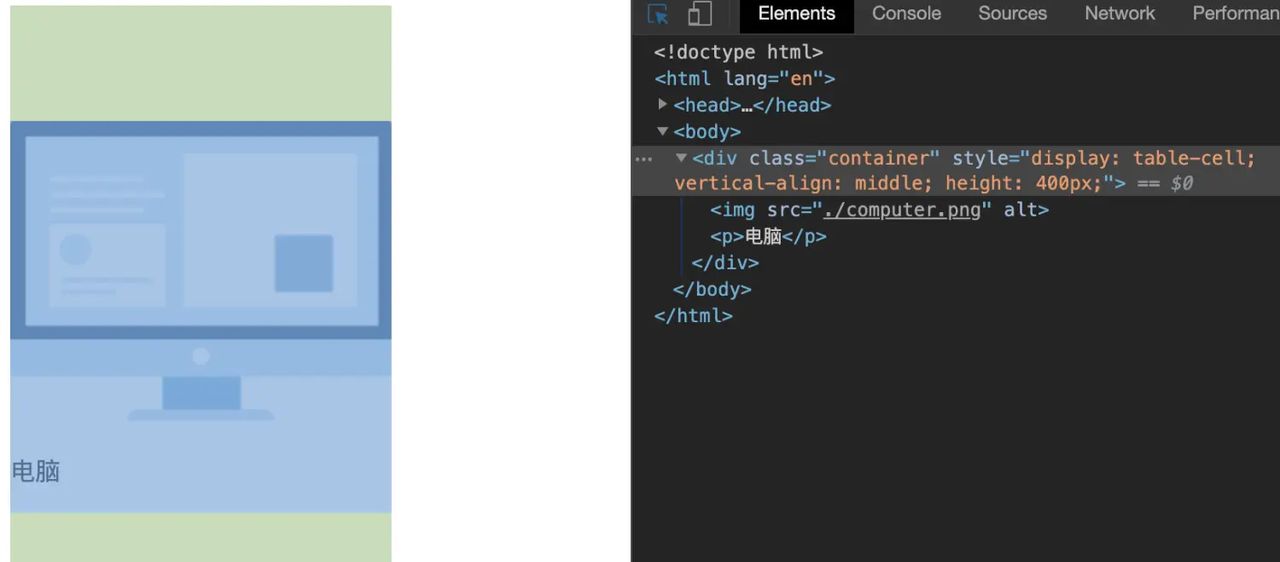The width and height of the screenshot is (1280, 562).
Task: Collapse the div container node arrow
Action: (681, 158)
